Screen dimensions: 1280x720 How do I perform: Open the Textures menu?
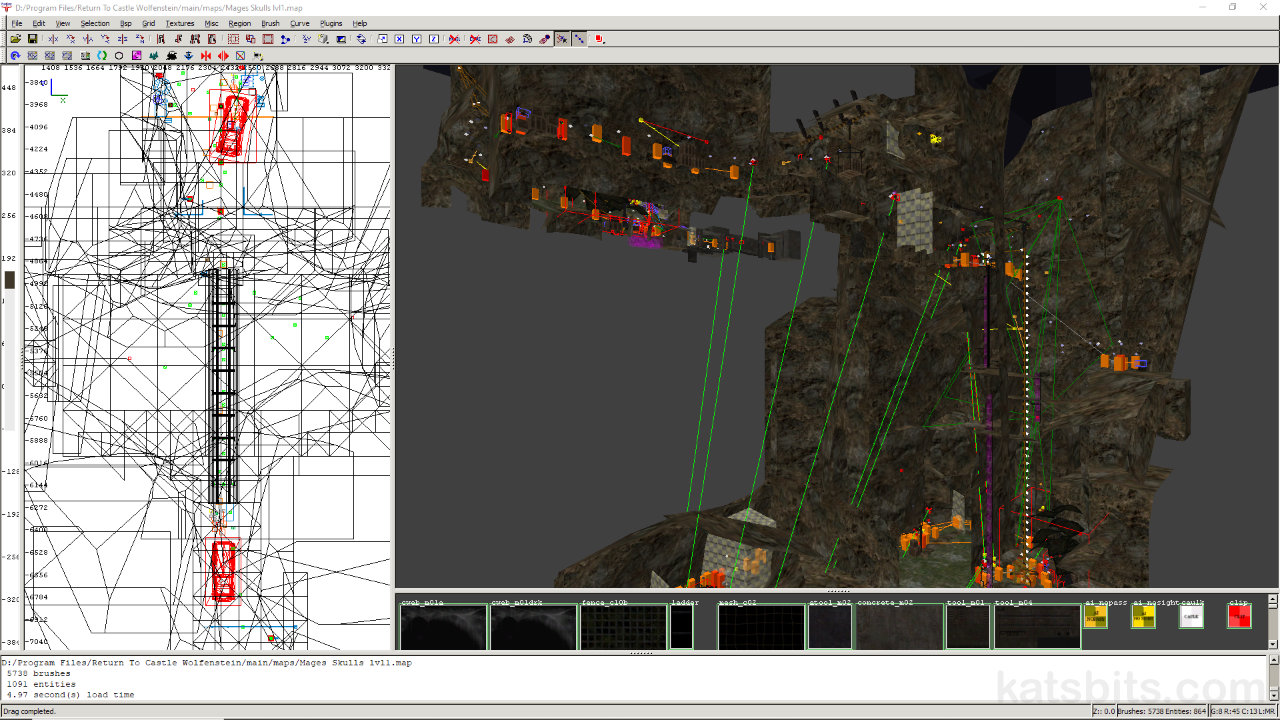click(180, 23)
